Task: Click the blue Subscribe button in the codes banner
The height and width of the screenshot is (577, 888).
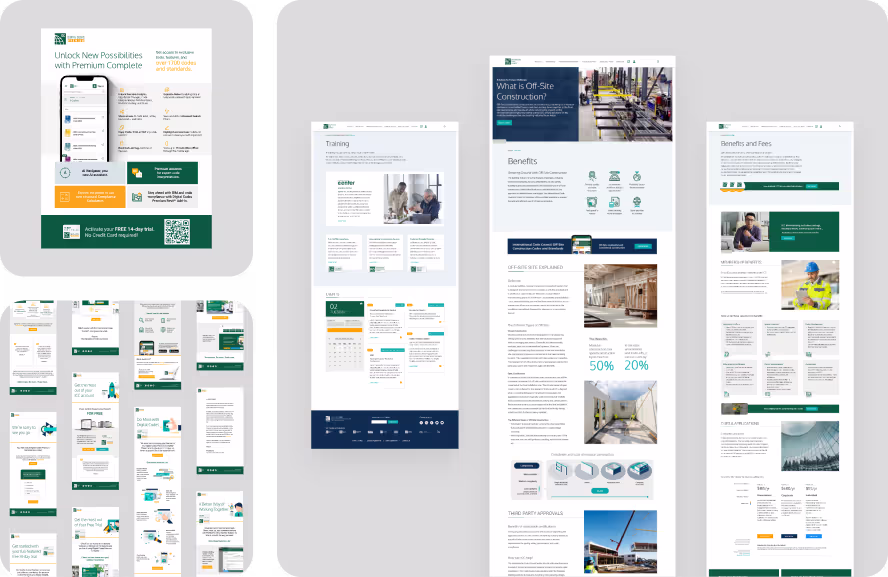Action: tap(643, 244)
